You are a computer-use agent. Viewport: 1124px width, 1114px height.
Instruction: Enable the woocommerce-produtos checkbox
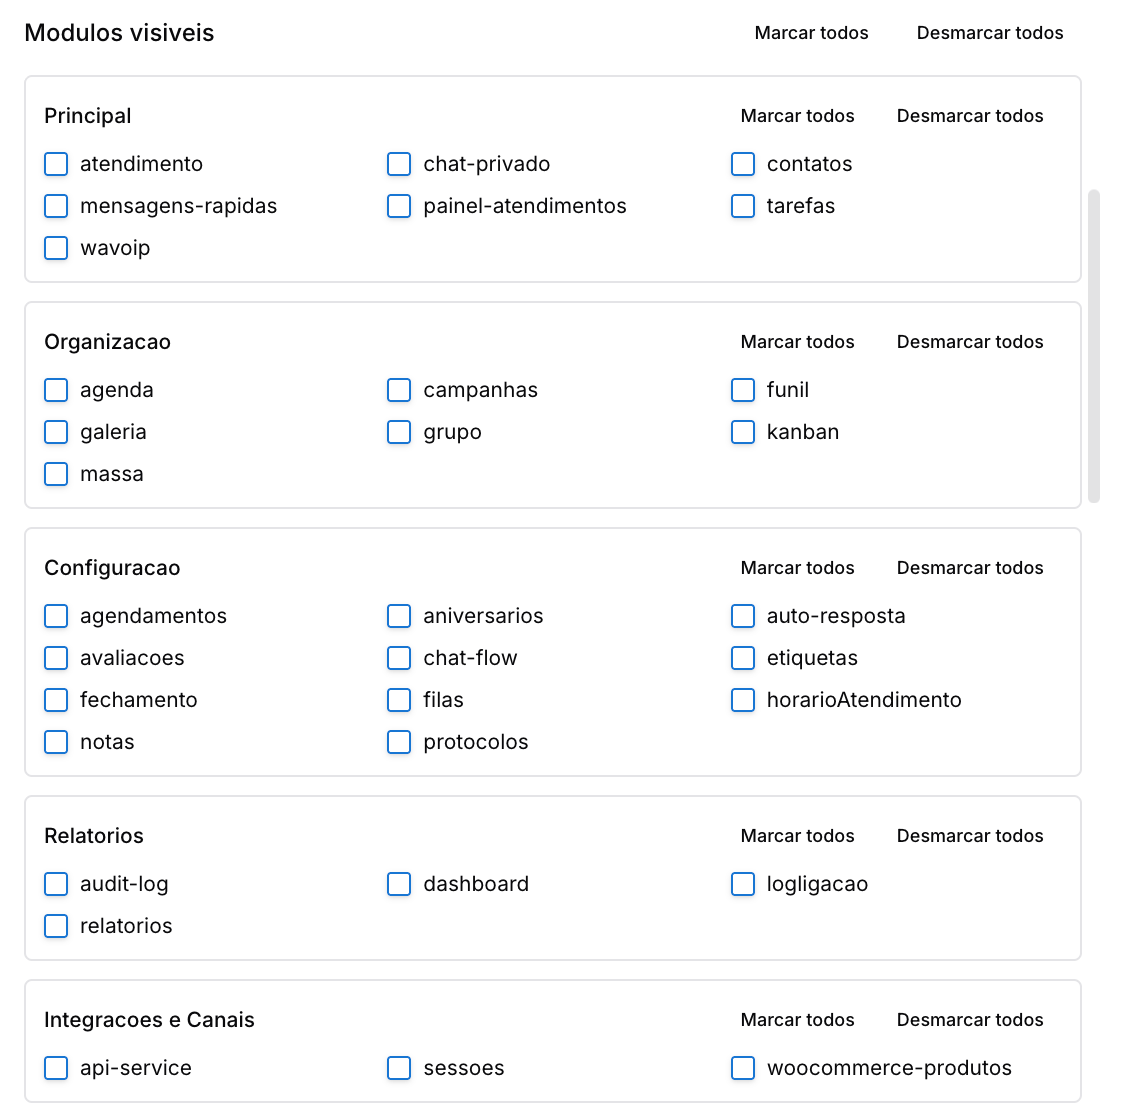click(743, 1068)
